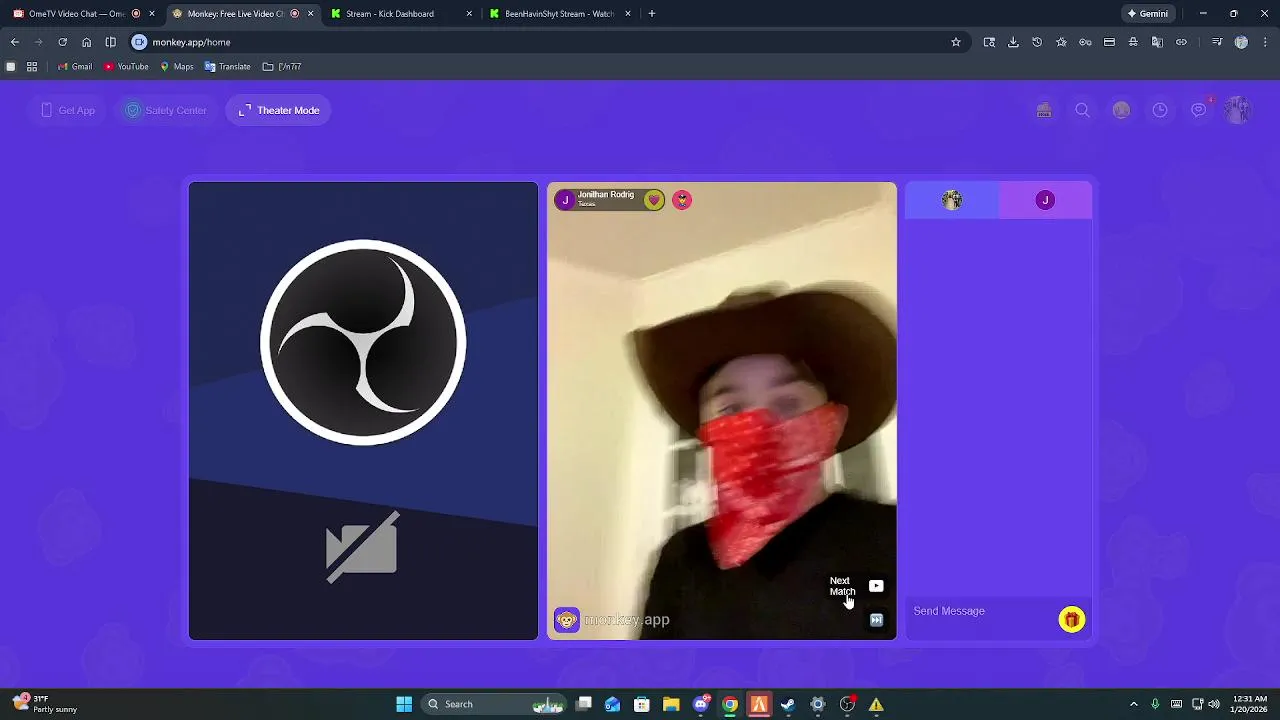The width and height of the screenshot is (1280, 720).
Task: Toggle the browser side panel
Action: (x=110, y=42)
